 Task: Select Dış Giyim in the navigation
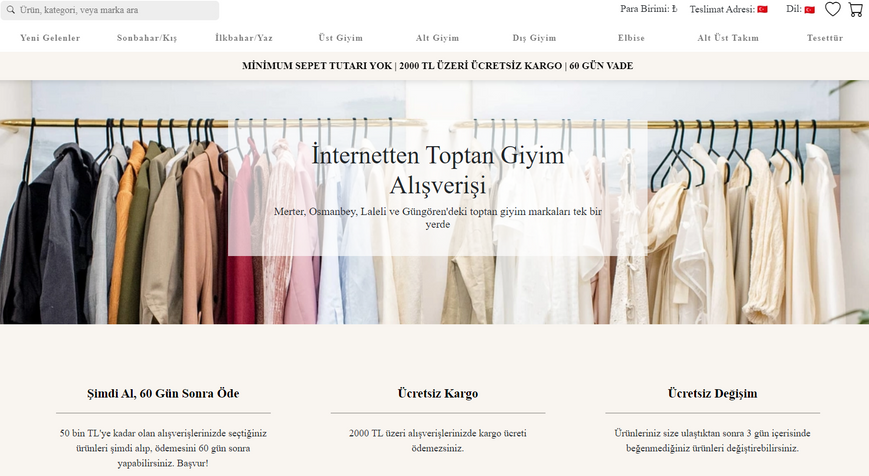point(534,38)
